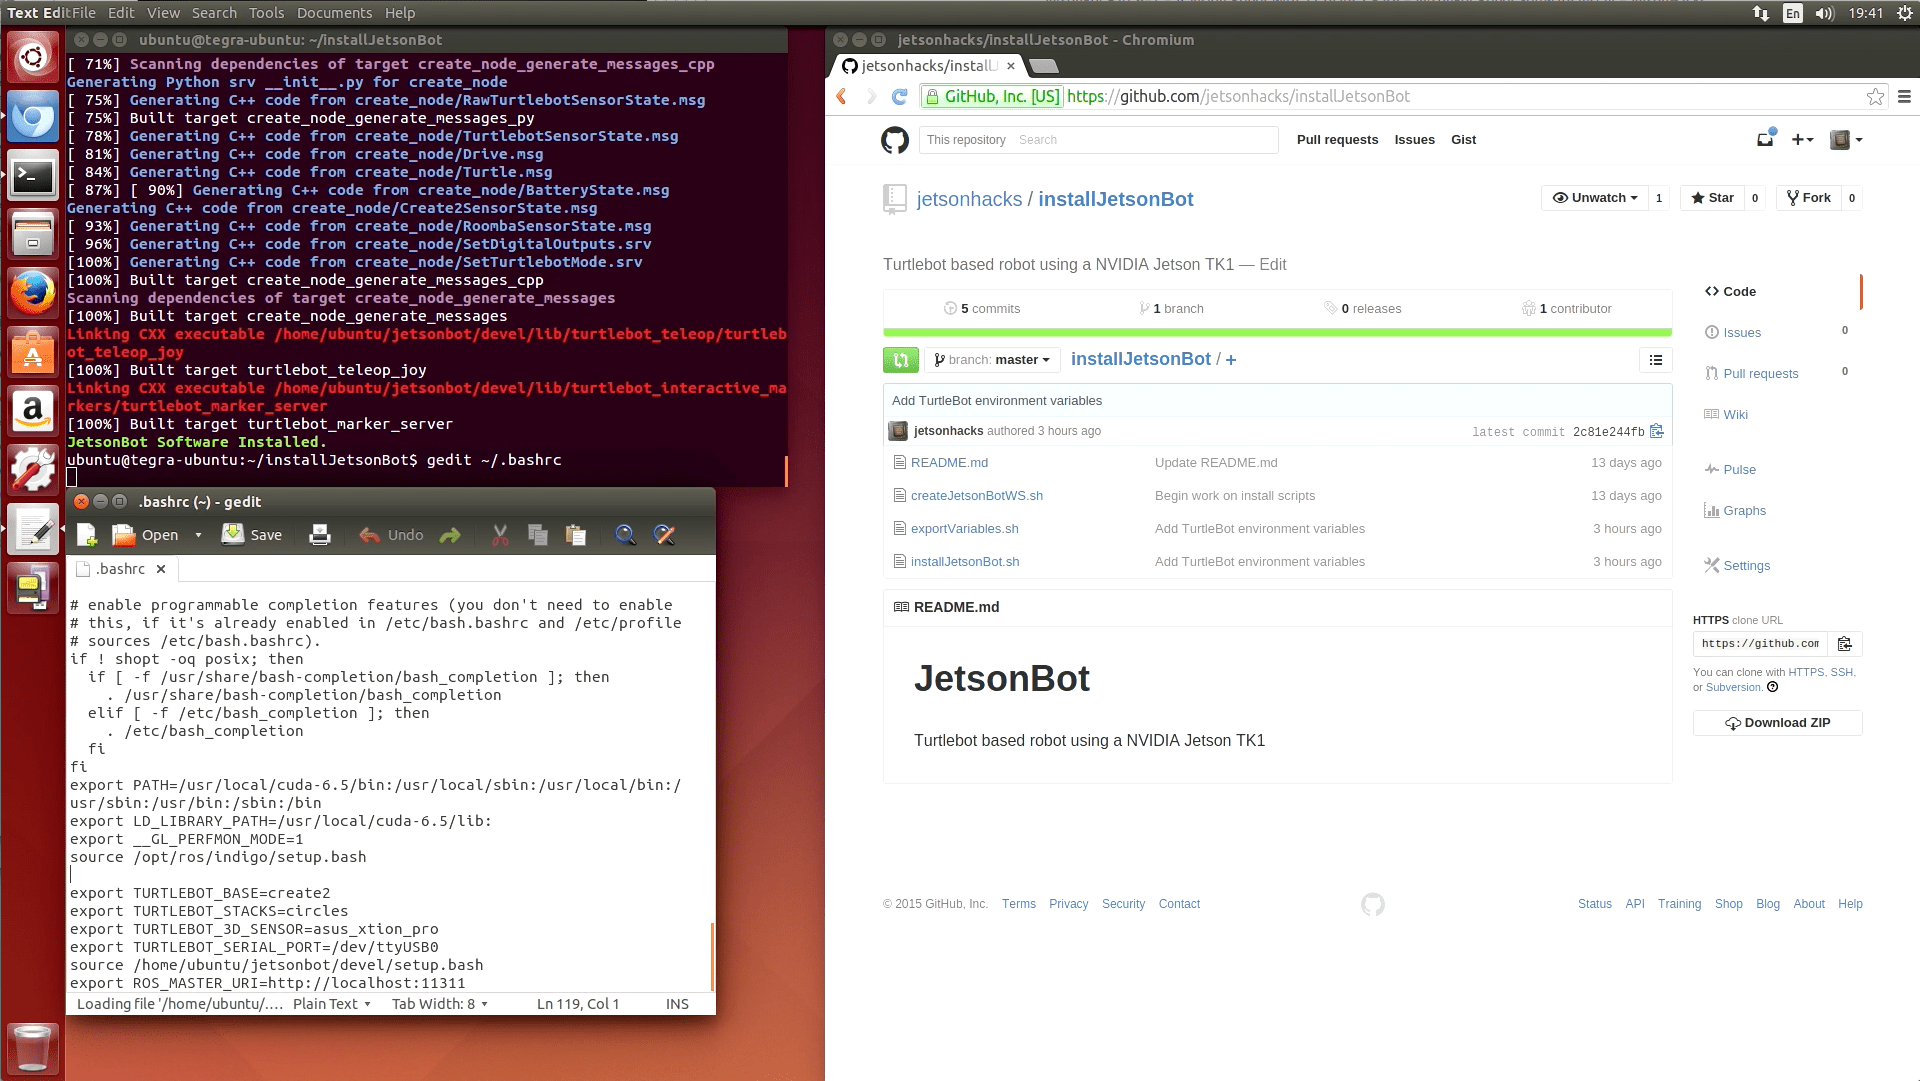Open Amazon launcher icon
This screenshot has height=1081, width=1920.
click(33, 411)
